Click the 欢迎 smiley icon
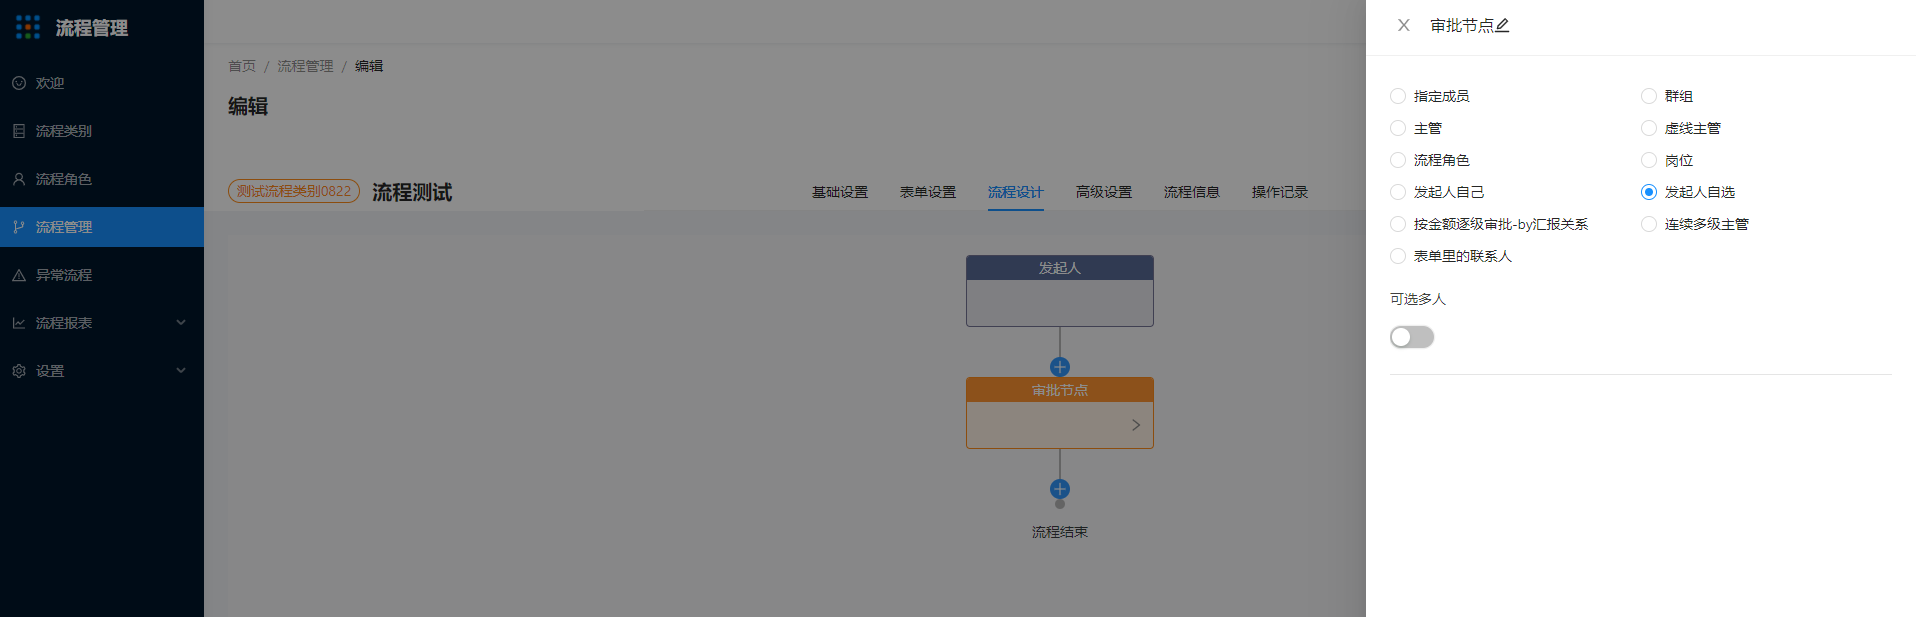1916x617 pixels. [x=19, y=83]
